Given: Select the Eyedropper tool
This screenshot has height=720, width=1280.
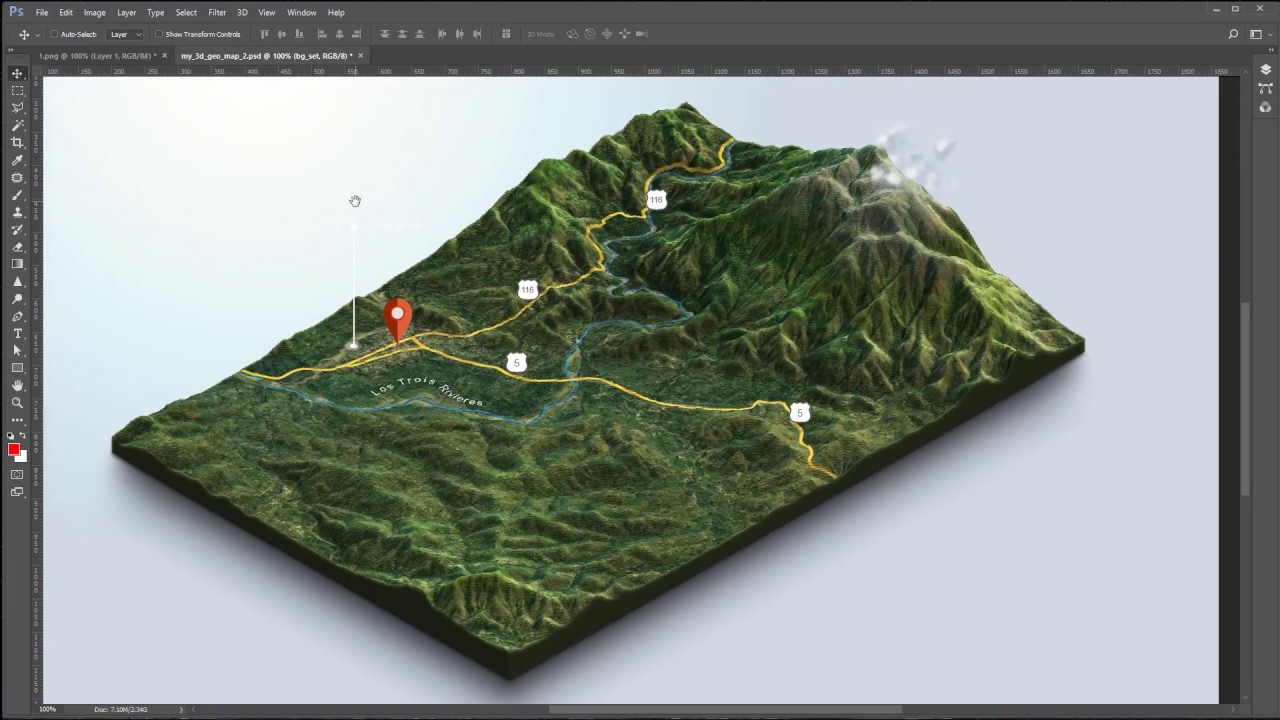Looking at the screenshot, I should [17, 160].
